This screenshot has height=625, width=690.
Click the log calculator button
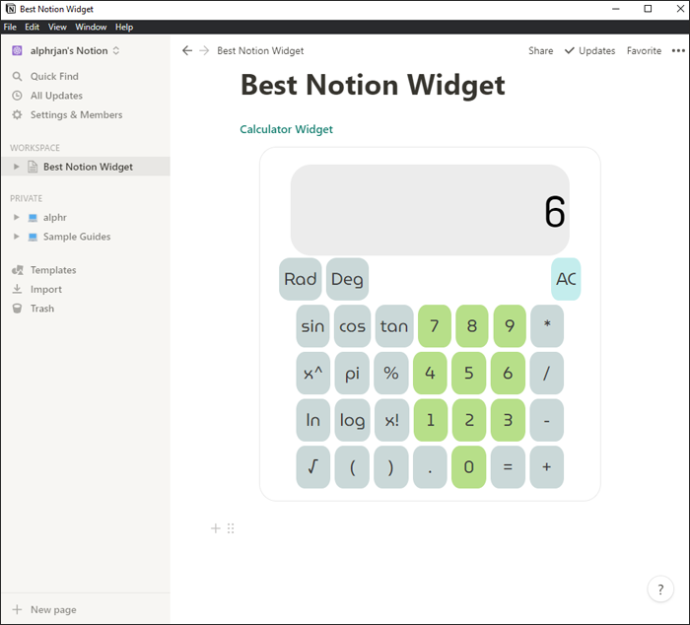[352, 420]
